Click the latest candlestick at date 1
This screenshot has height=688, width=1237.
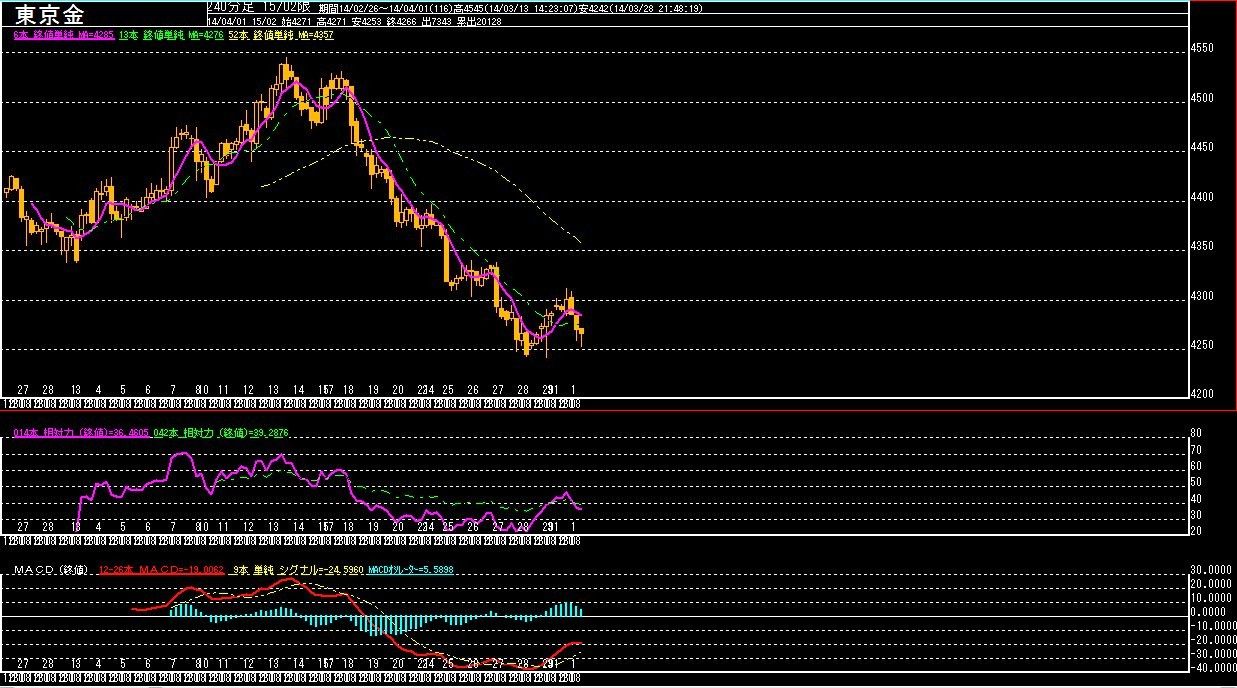pyautogui.click(x=580, y=337)
